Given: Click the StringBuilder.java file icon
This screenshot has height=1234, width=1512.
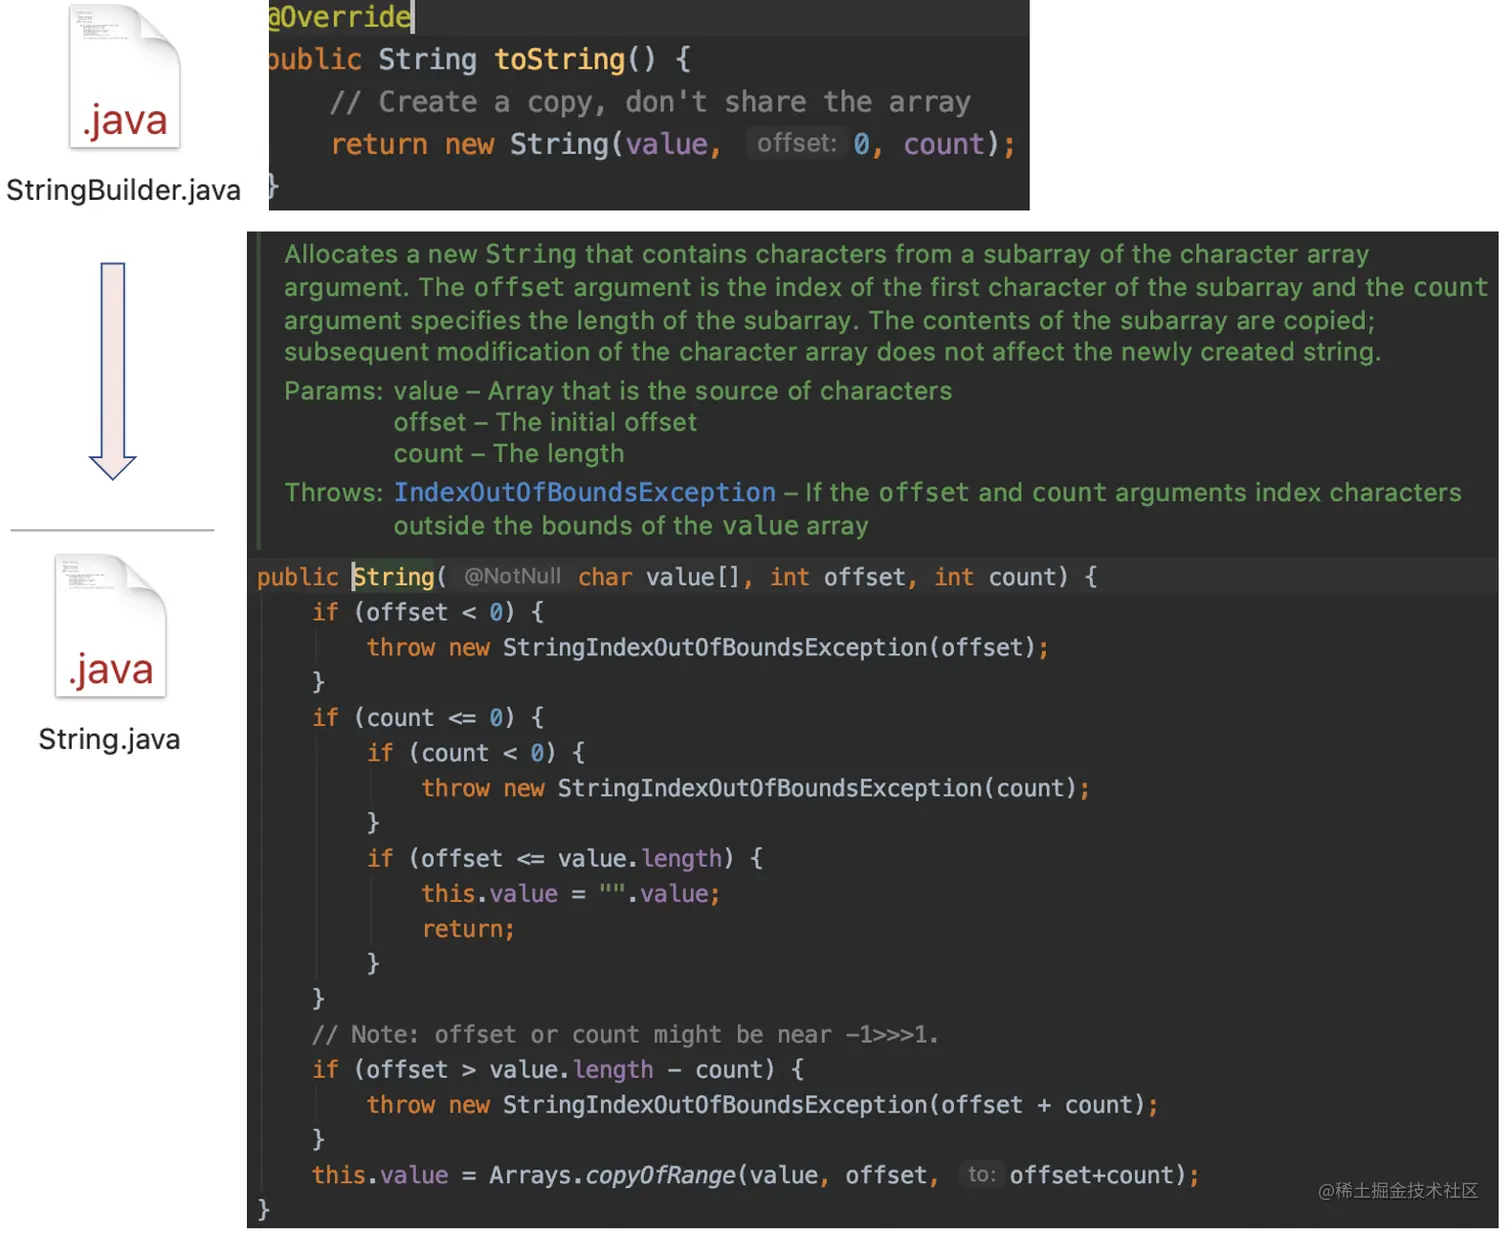Looking at the screenshot, I should click(x=125, y=77).
